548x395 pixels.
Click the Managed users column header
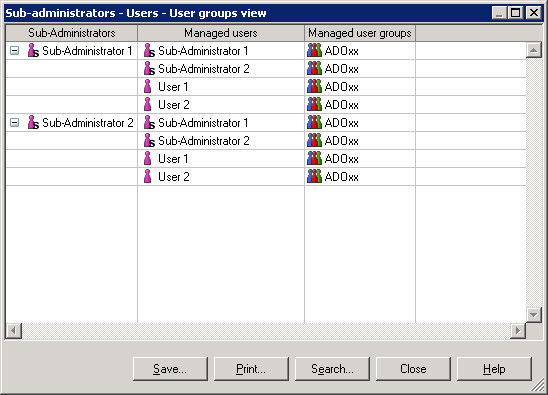(221, 33)
